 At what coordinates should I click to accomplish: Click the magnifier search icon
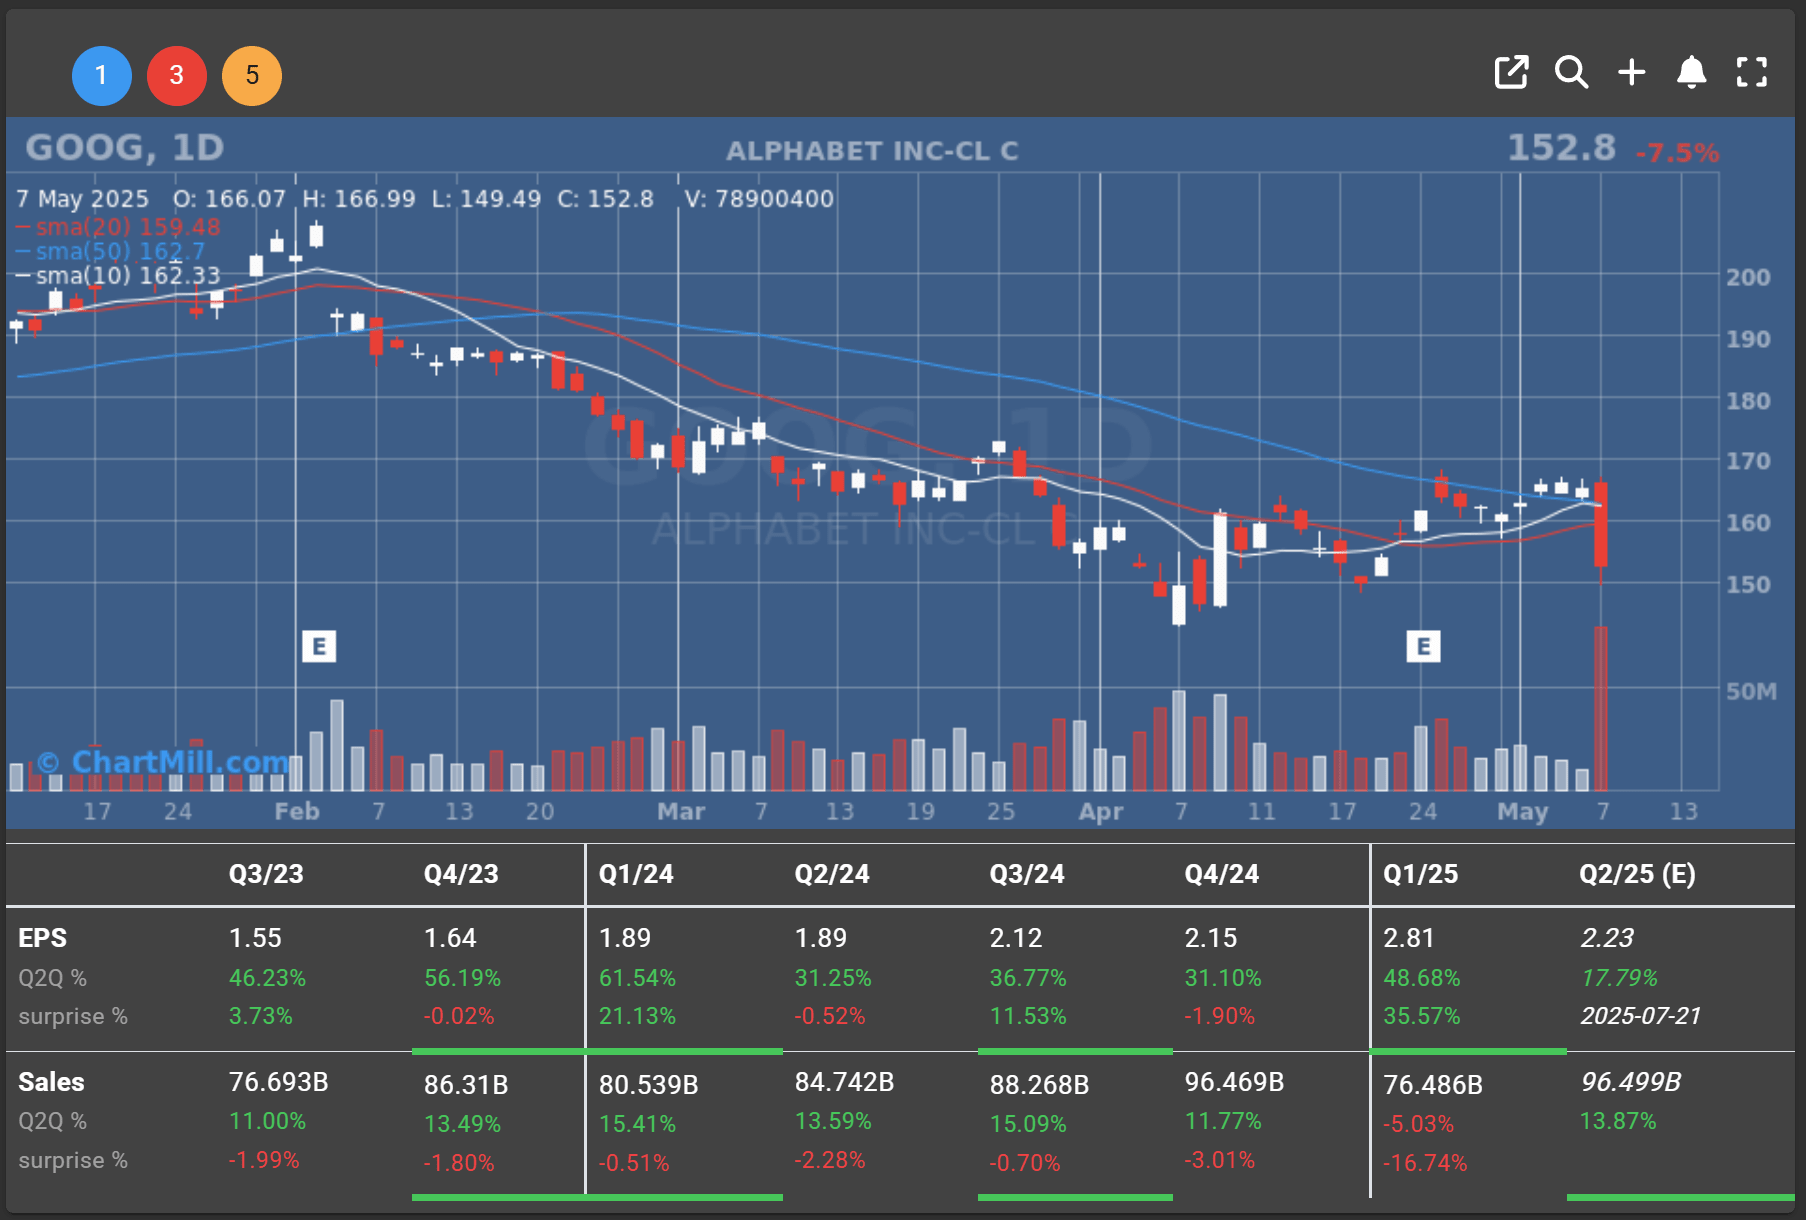tap(1571, 72)
